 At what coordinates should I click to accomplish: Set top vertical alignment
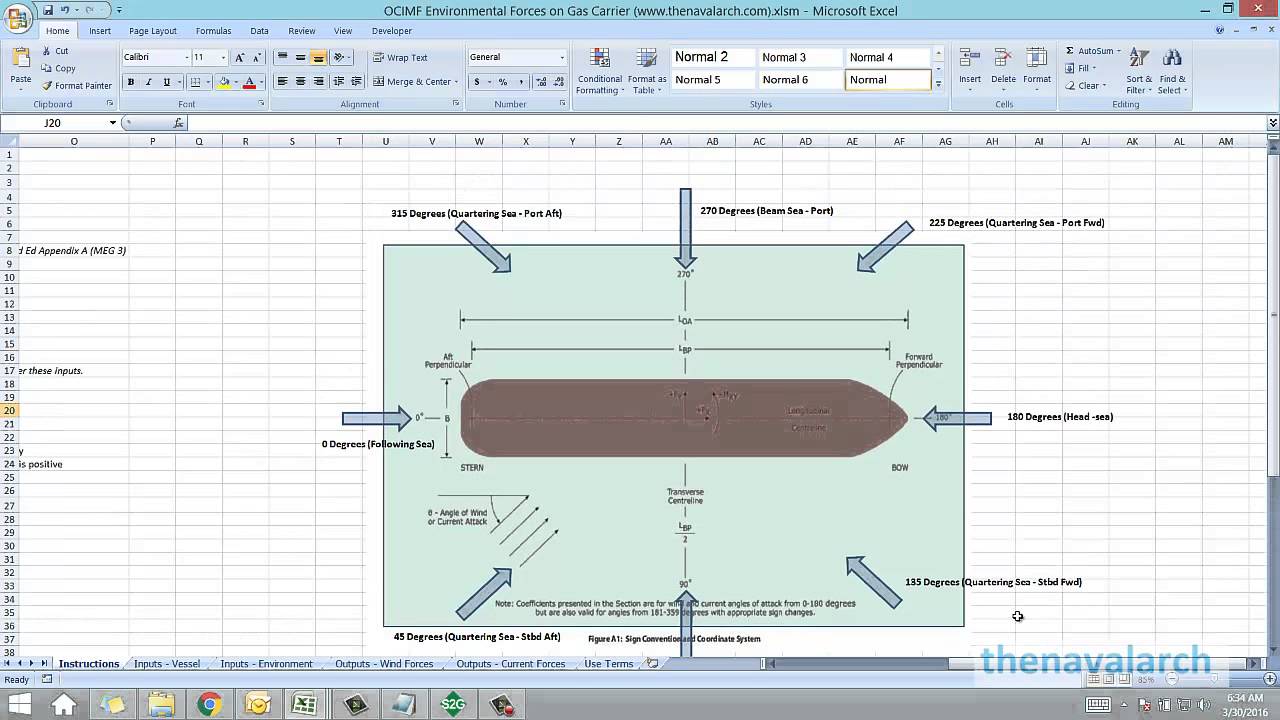click(x=282, y=57)
